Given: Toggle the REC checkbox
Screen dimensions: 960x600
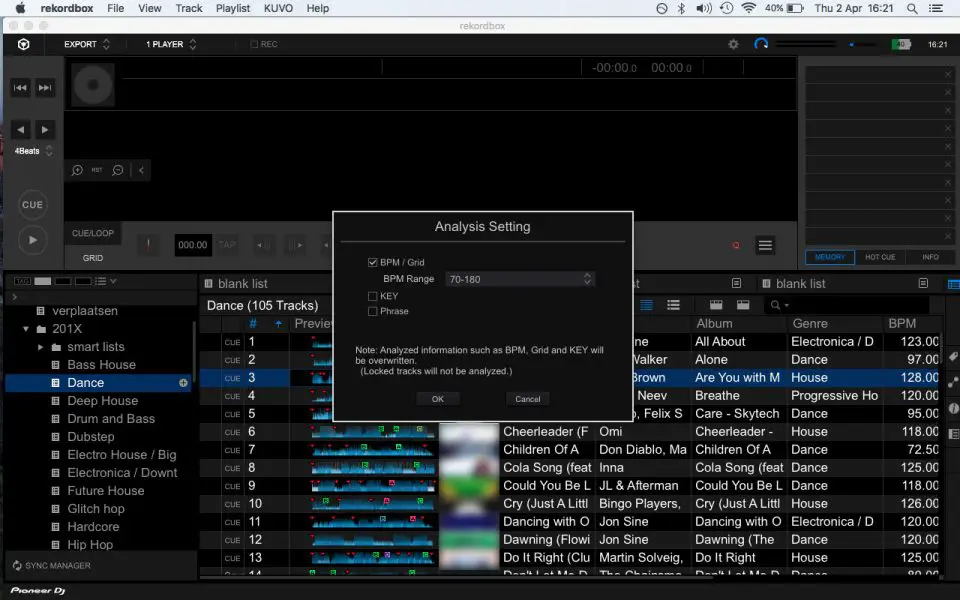Looking at the screenshot, I should (254, 44).
